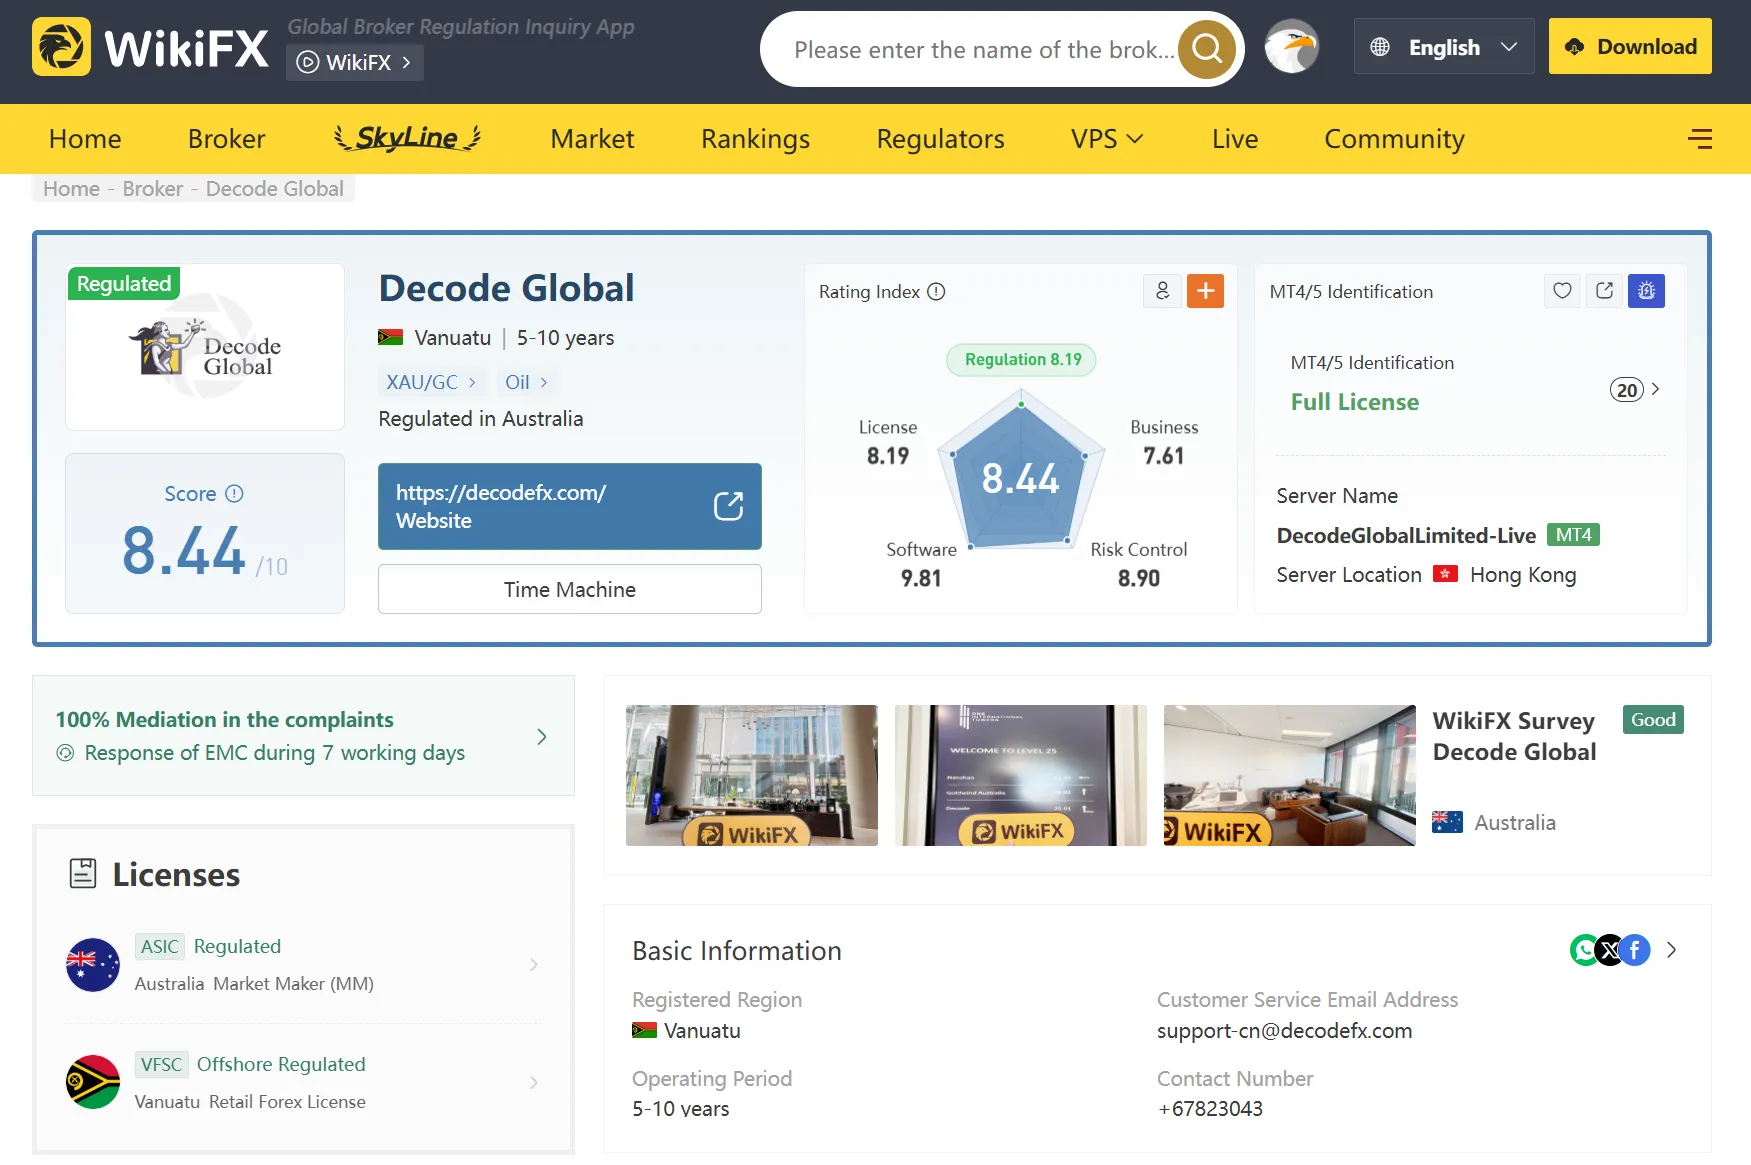Click the user icon in Rating Index
1751x1165 pixels.
1162,291
